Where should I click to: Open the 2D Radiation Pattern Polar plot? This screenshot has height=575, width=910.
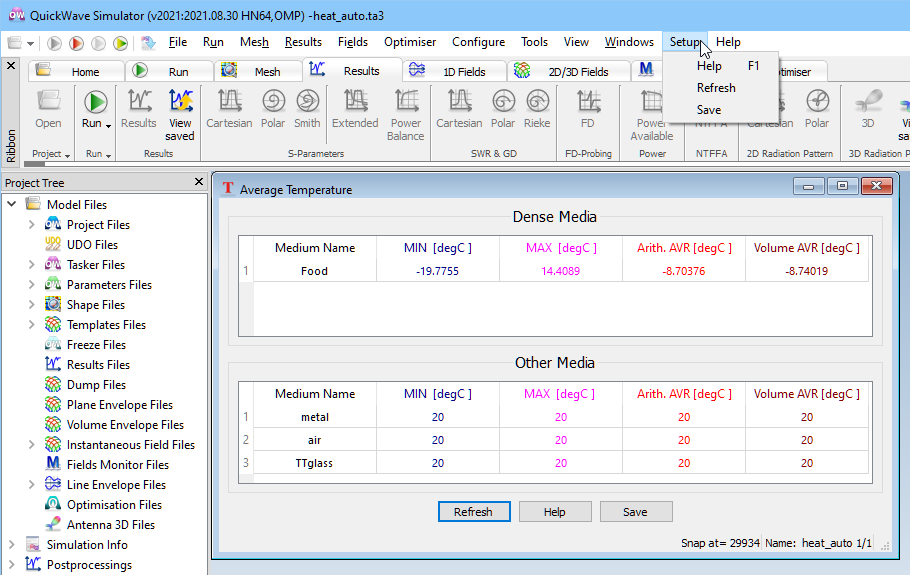tap(817, 109)
